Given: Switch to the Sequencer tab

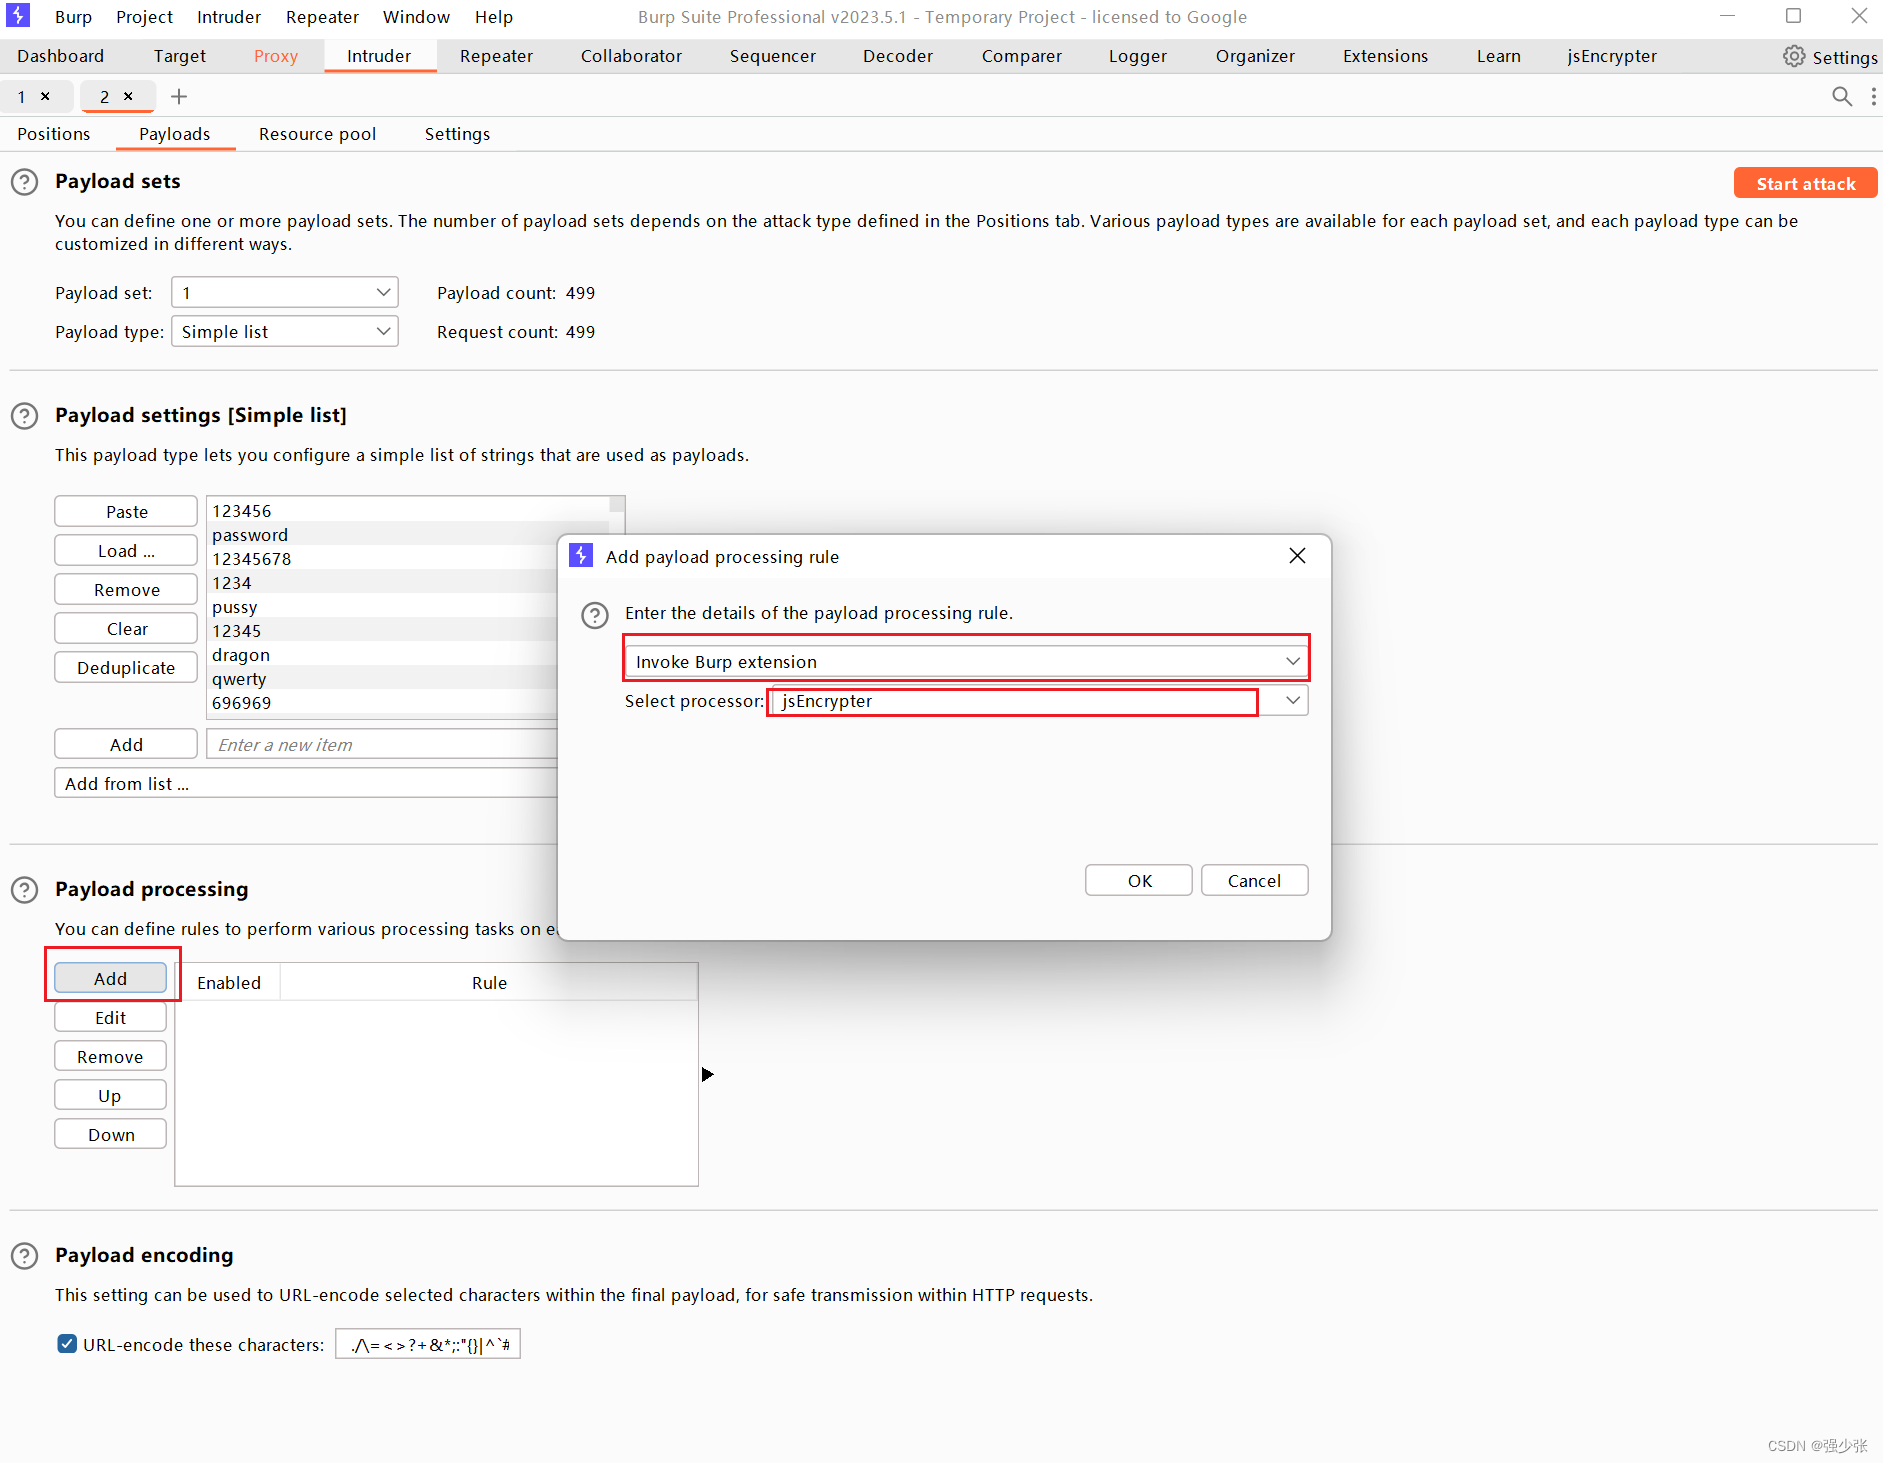Looking at the screenshot, I should 773,56.
